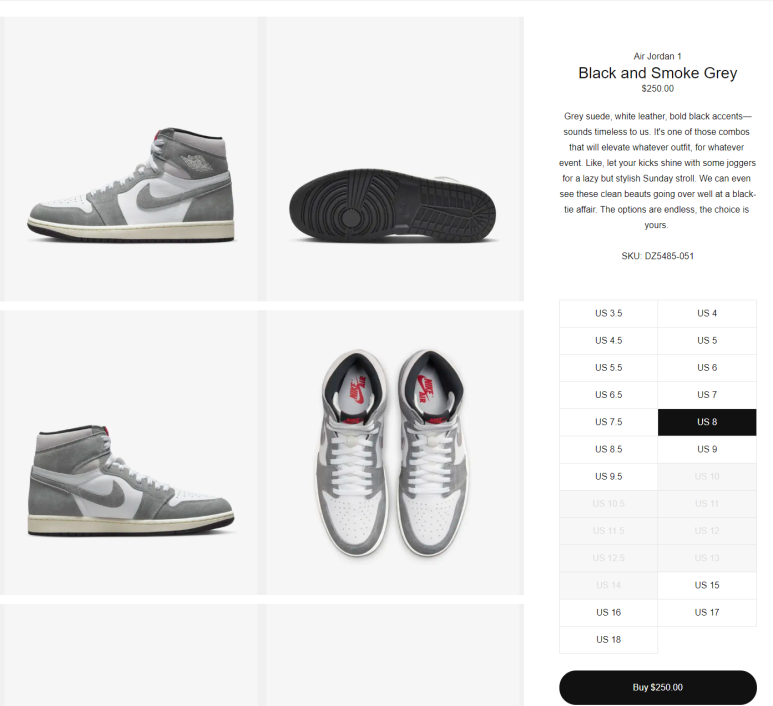Open the top-down pair image

click(x=394, y=452)
